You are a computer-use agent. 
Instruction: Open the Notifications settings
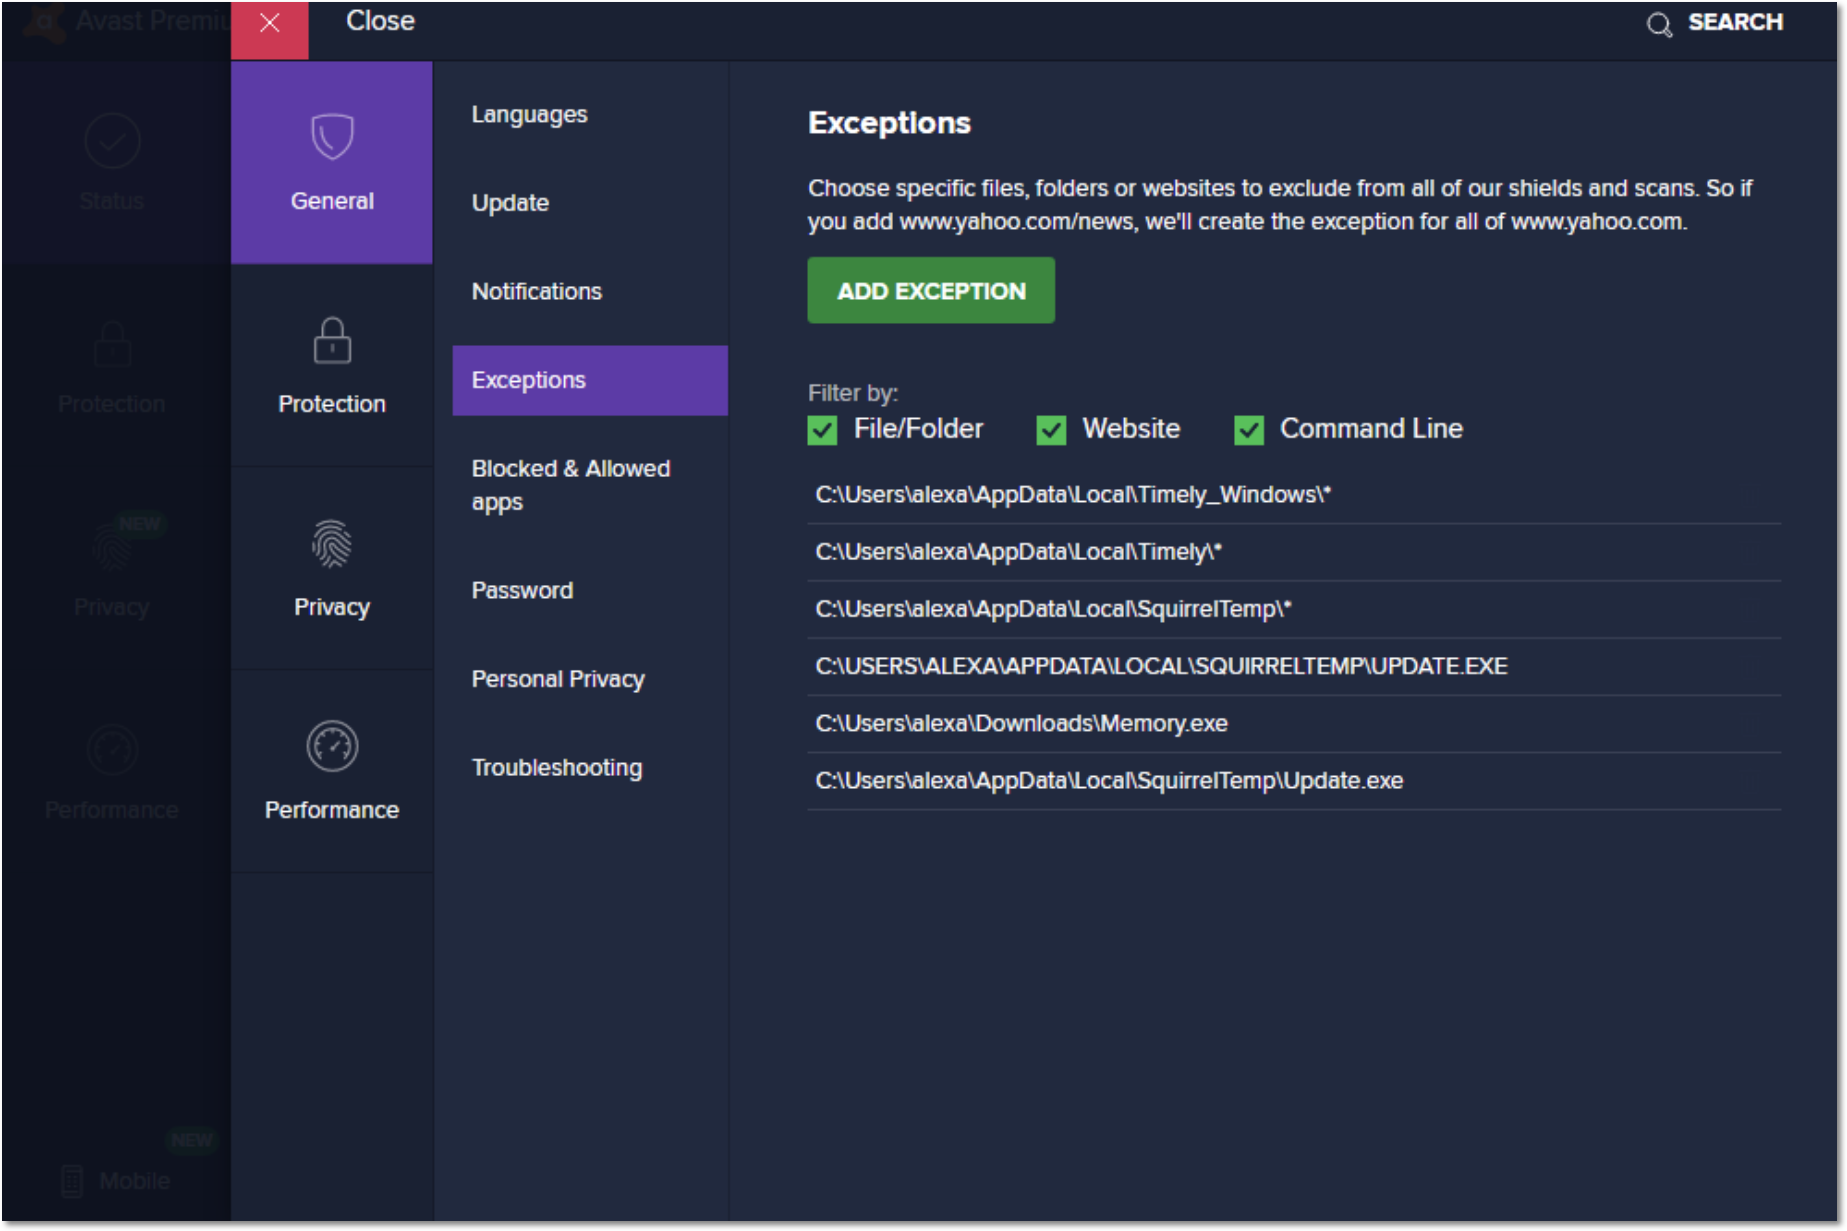click(x=537, y=291)
